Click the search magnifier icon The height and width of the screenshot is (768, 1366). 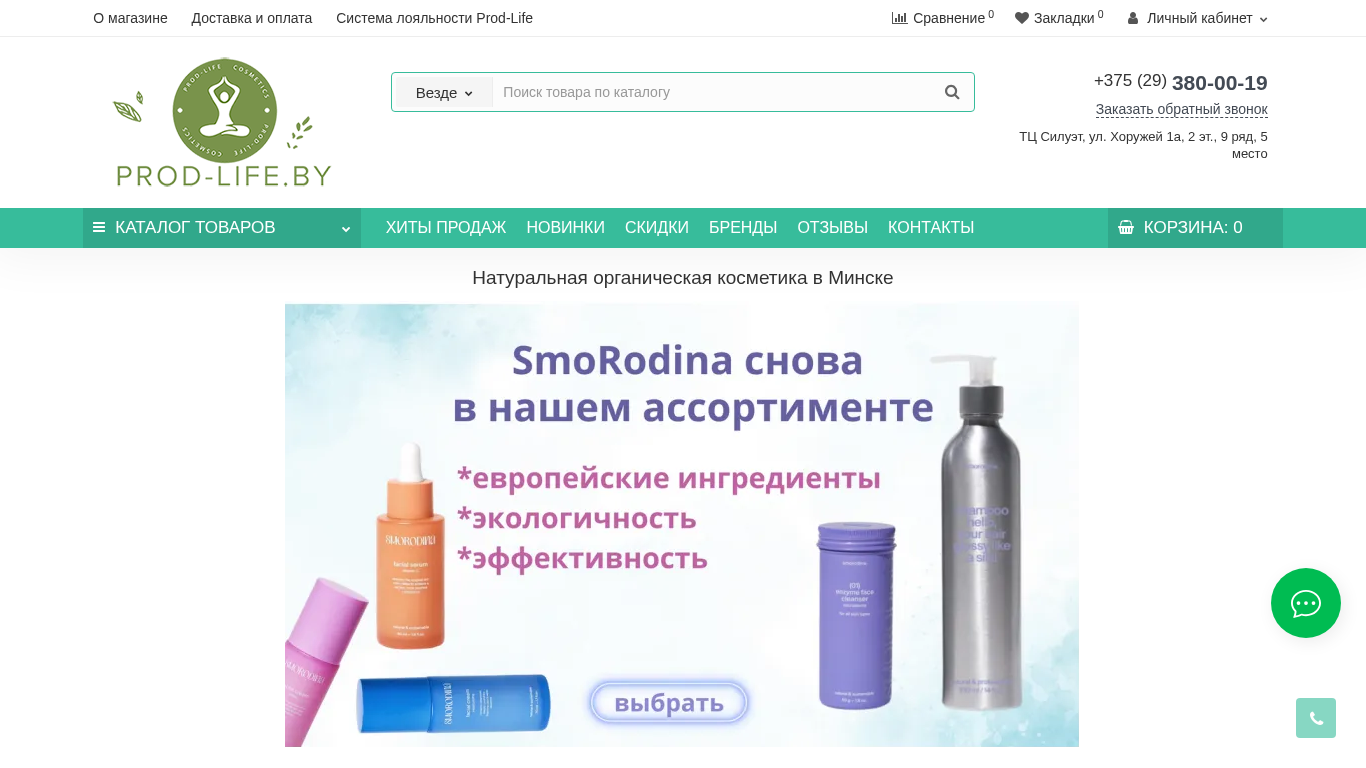click(952, 92)
